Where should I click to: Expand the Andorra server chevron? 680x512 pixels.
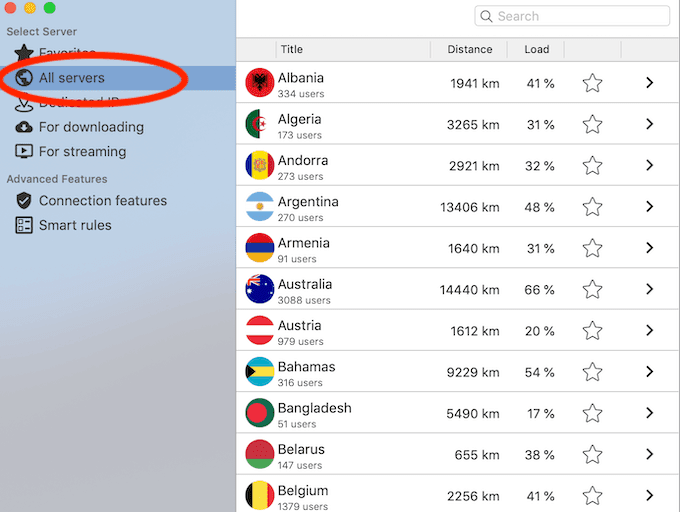[x=649, y=166]
